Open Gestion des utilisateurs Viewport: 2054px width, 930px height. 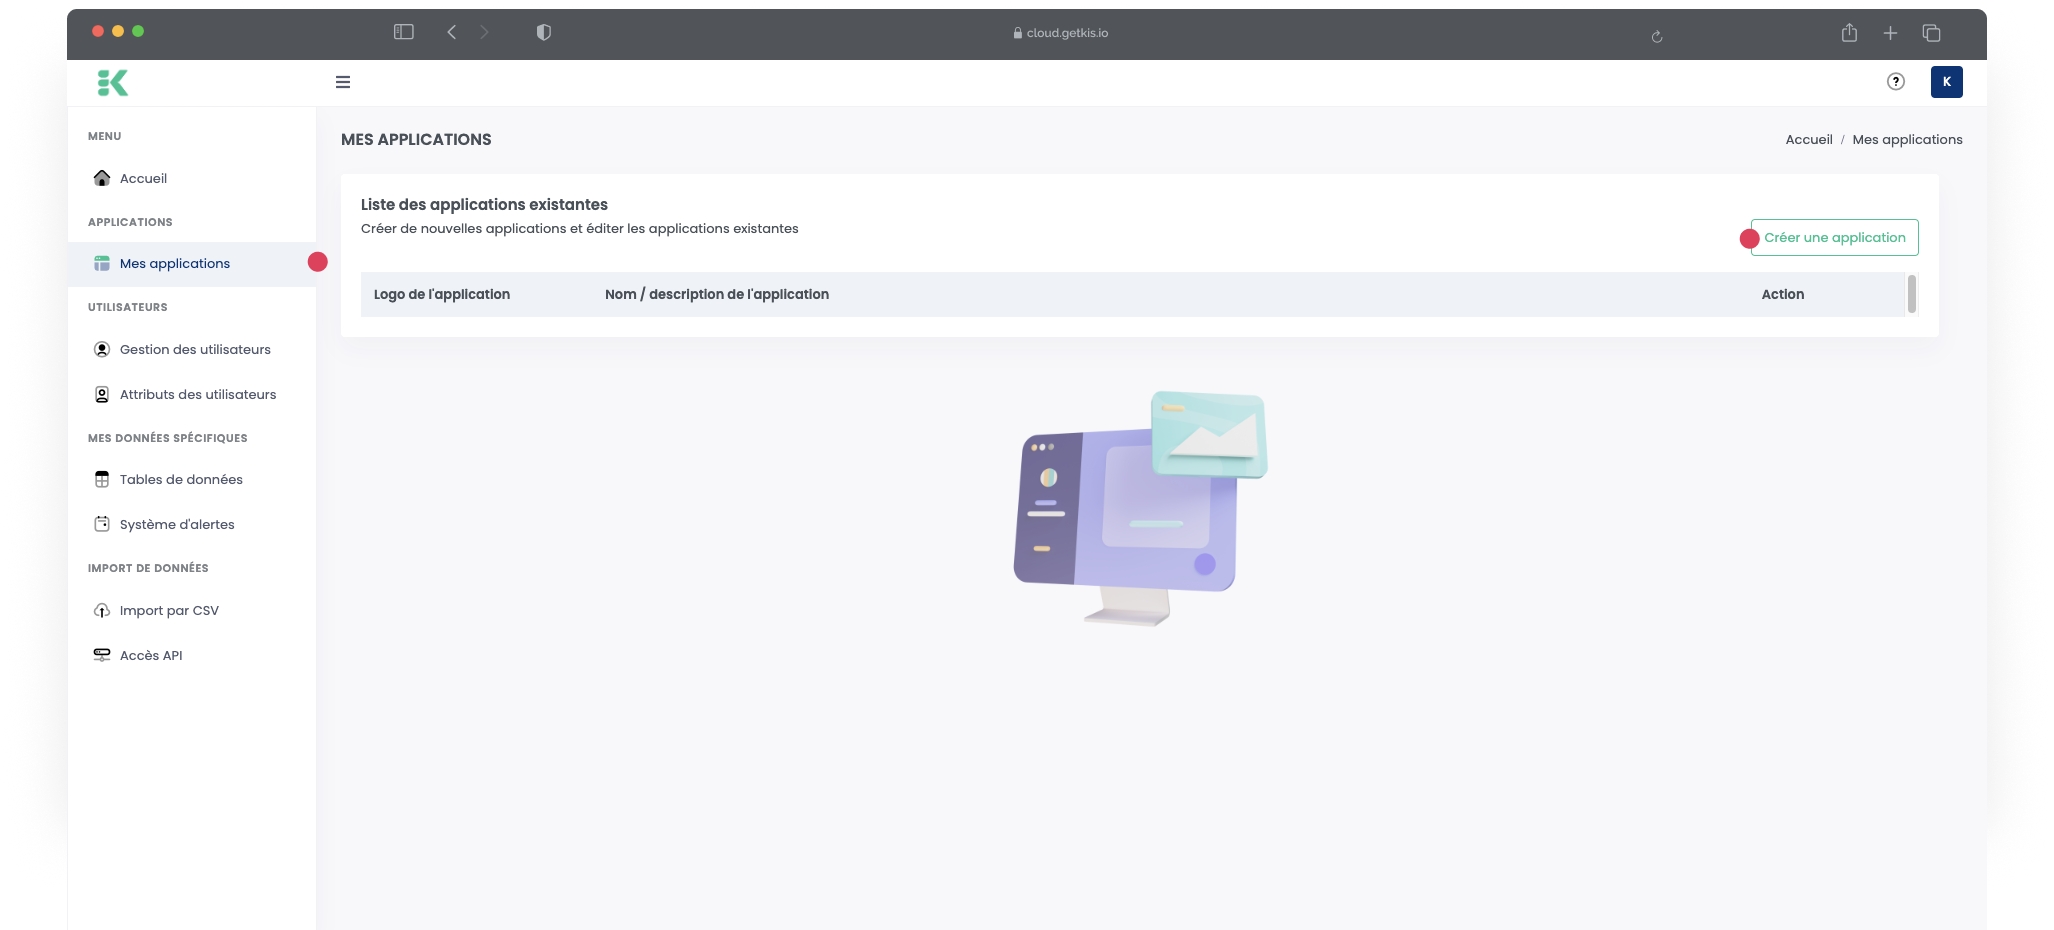pos(195,350)
